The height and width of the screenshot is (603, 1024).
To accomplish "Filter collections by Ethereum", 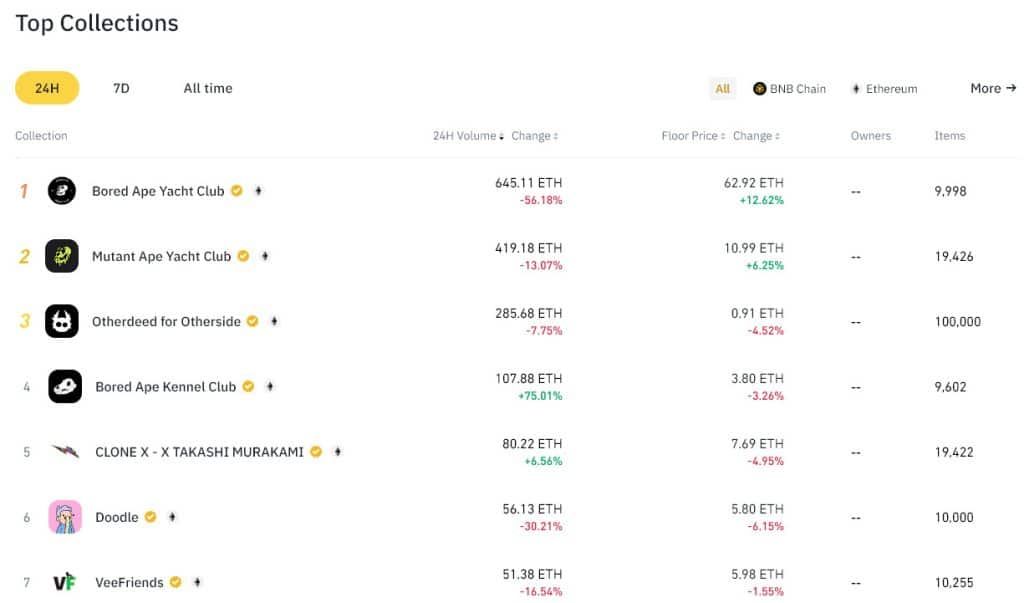I will (x=885, y=89).
